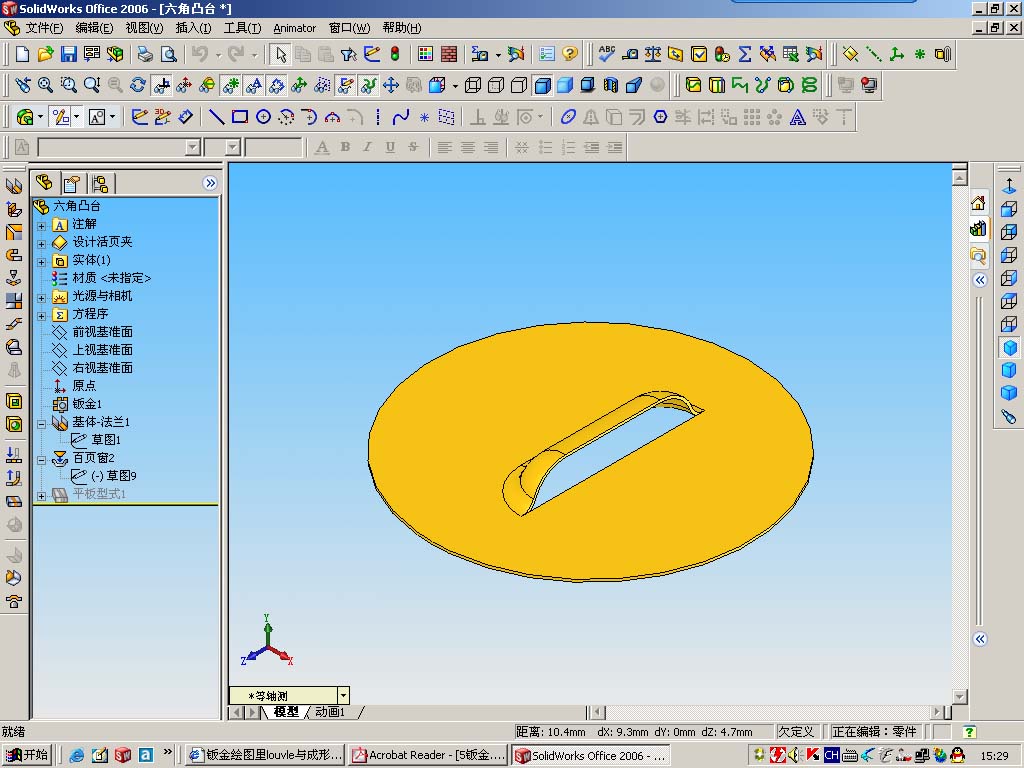Expand the 设计活页夹 tree node

click(x=41, y=244)
